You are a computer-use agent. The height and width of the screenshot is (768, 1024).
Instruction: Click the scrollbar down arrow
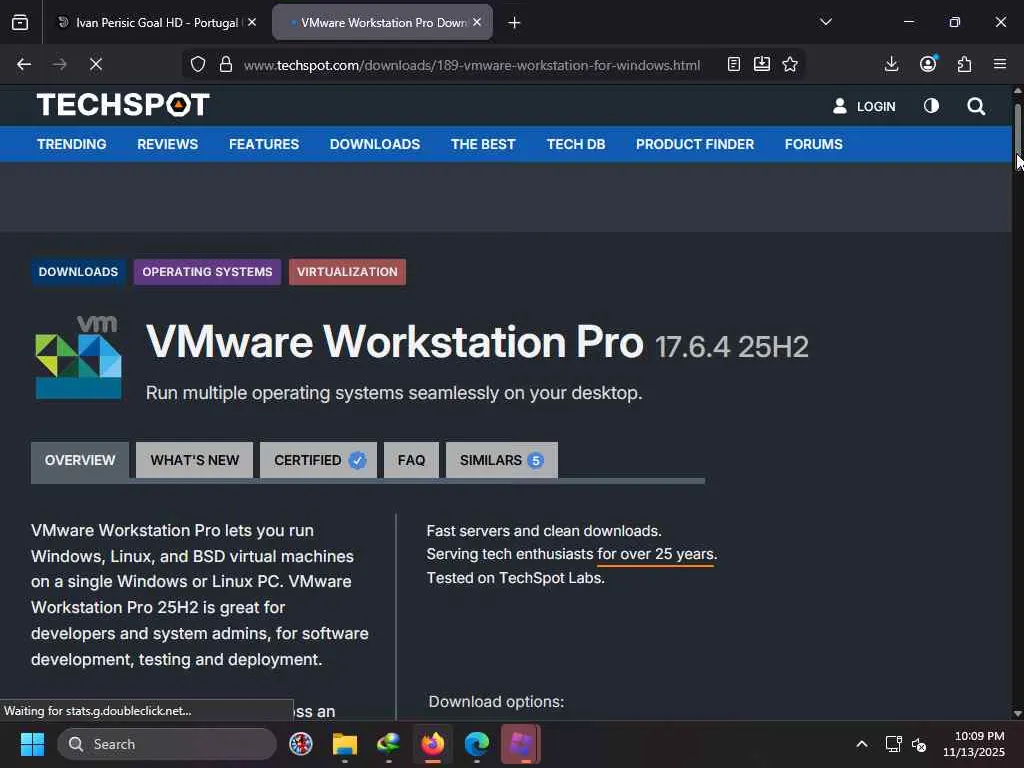click(x=1017, y=714)
